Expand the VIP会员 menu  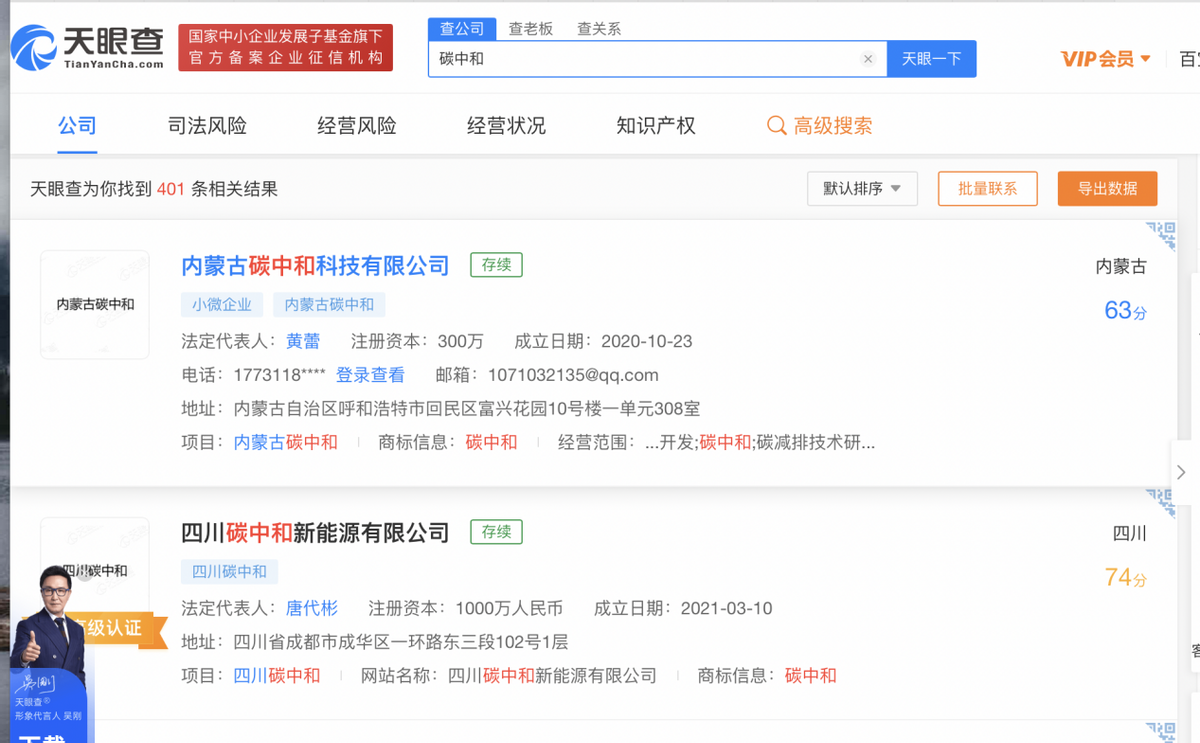(x=1106, y=59)
